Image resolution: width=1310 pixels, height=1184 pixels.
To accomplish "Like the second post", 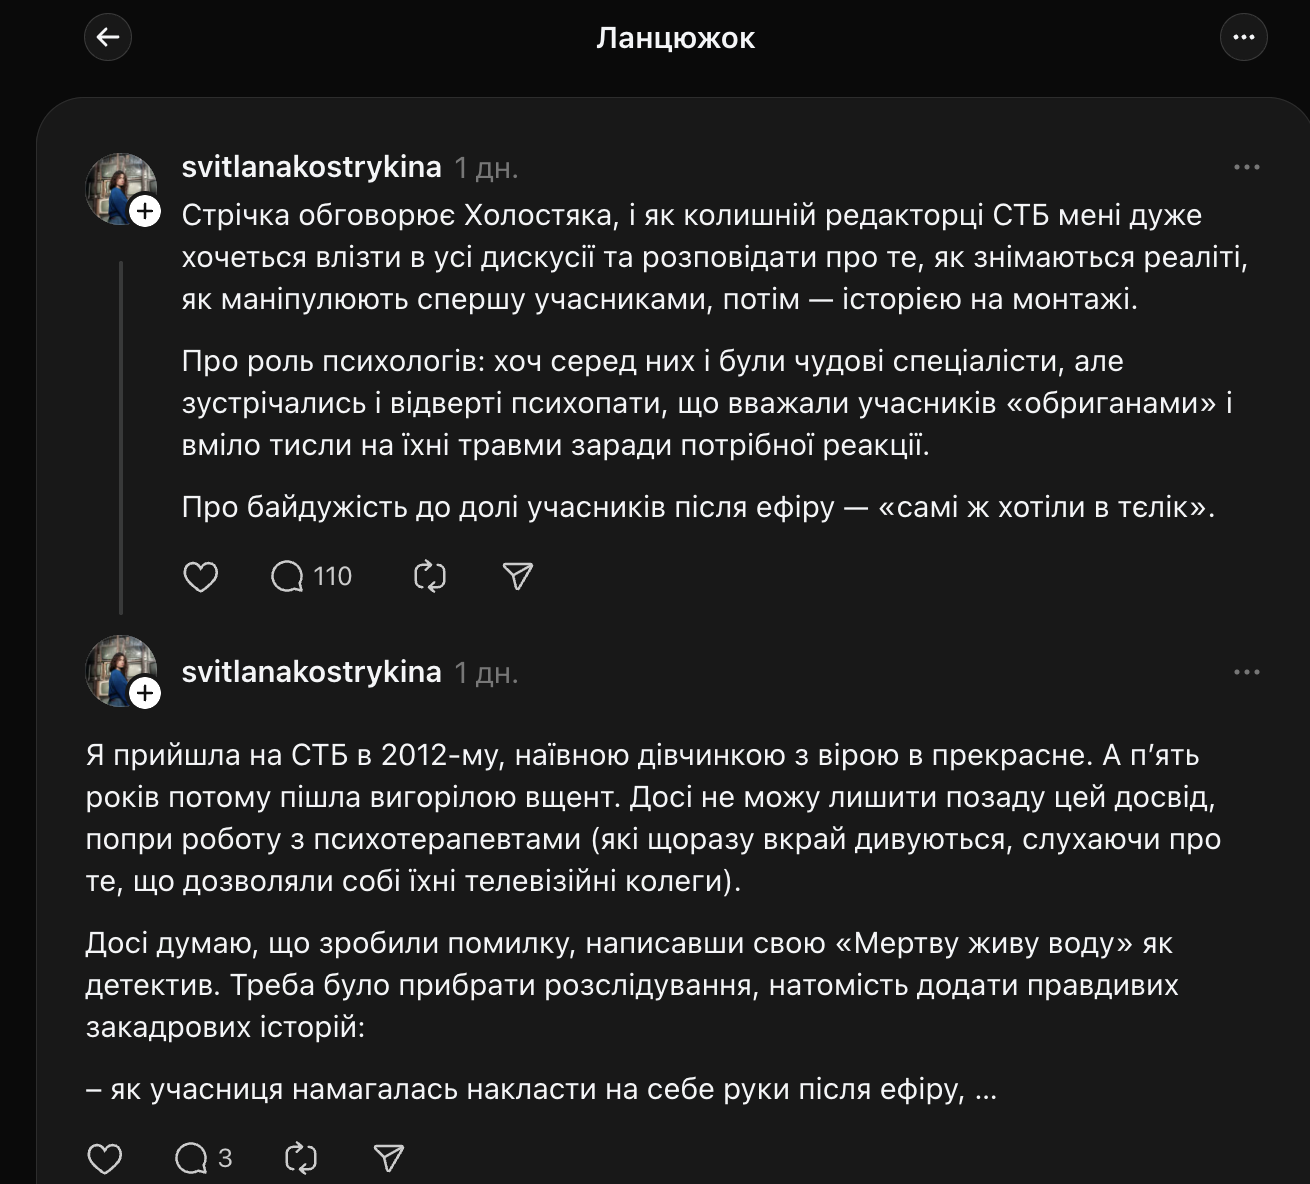I will pyautogui.click(x=104, y=1158).
